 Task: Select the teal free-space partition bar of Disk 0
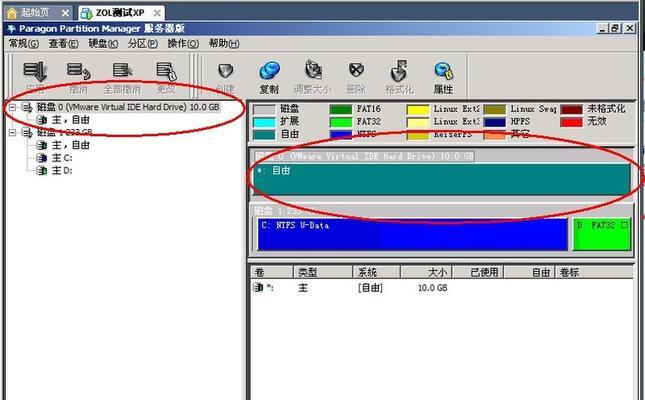pyautogui.click(x=442, y=179)
